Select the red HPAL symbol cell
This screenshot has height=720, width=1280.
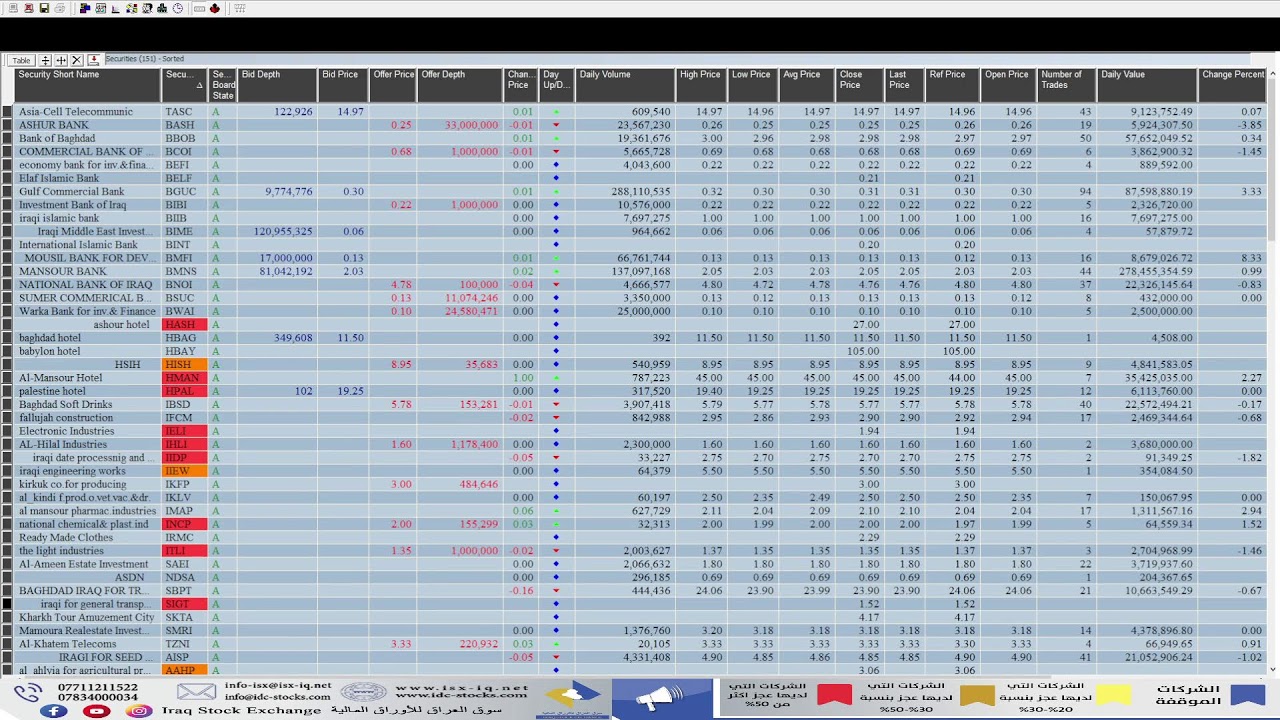[x=185, y=391]
